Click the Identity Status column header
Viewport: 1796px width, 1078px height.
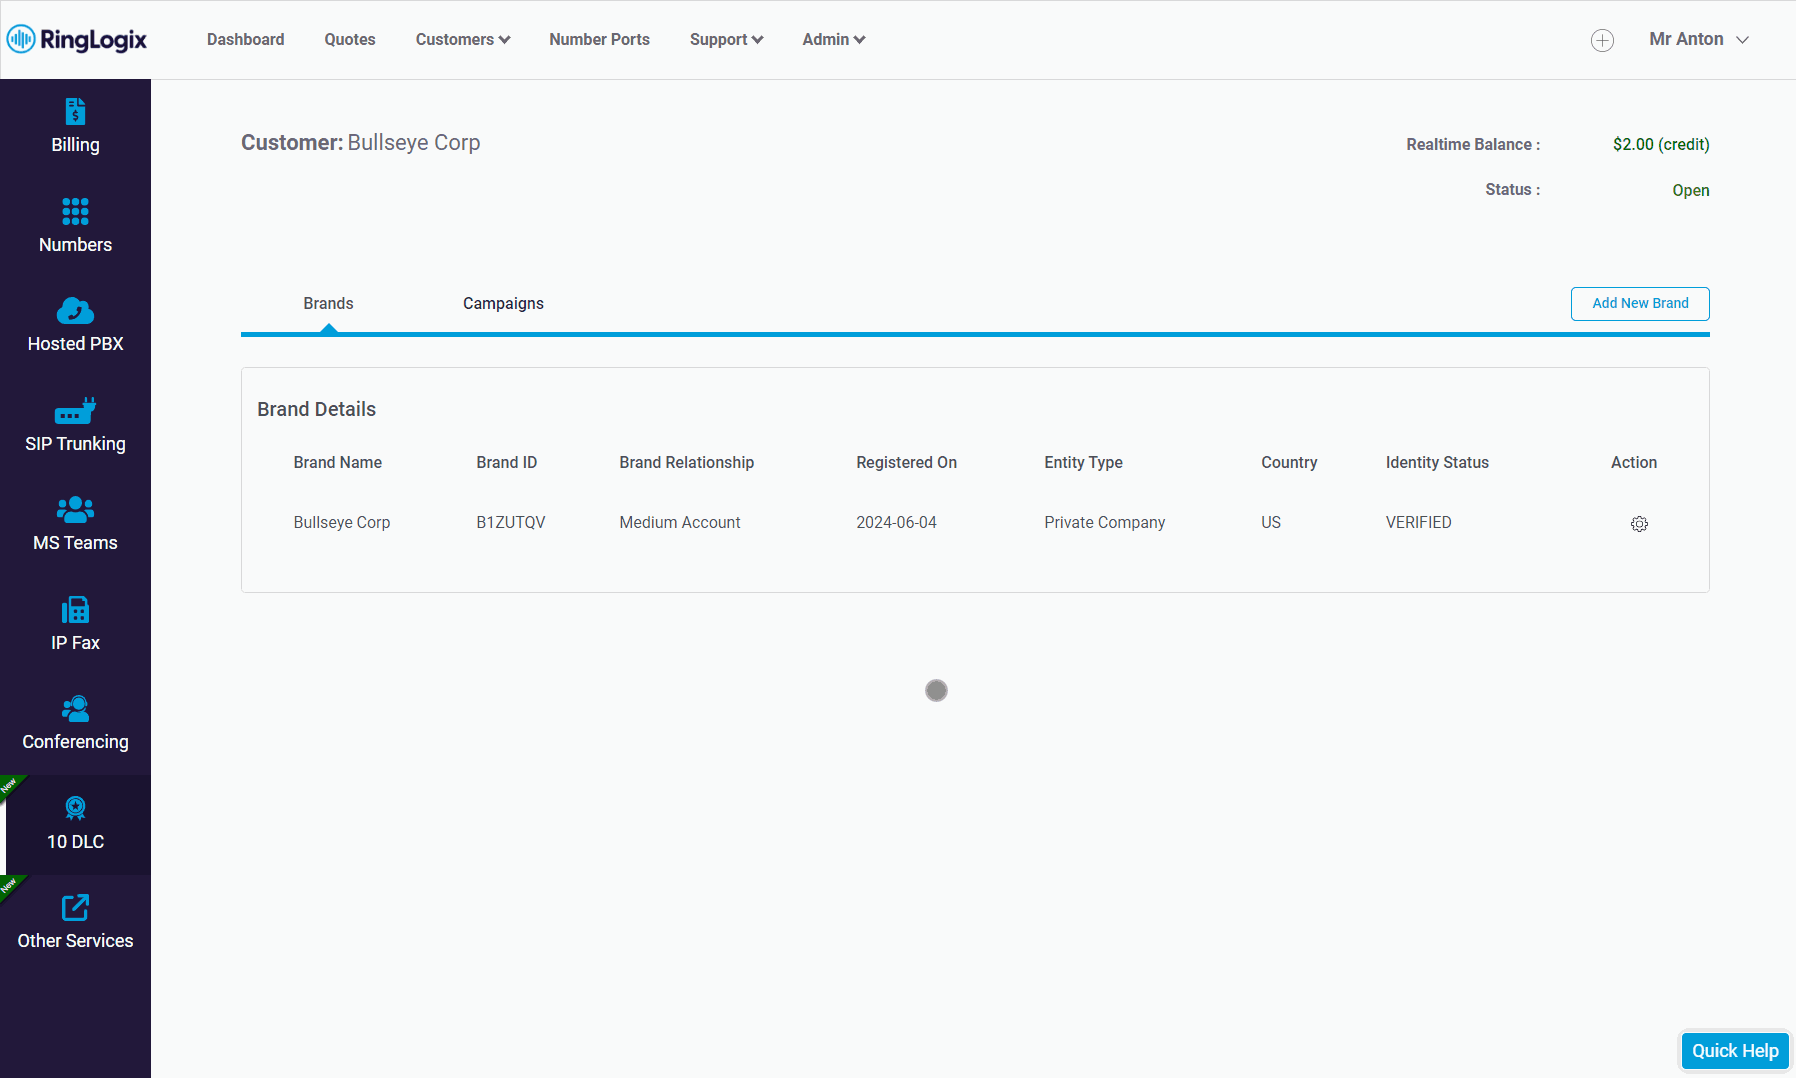coord(1437,462)
